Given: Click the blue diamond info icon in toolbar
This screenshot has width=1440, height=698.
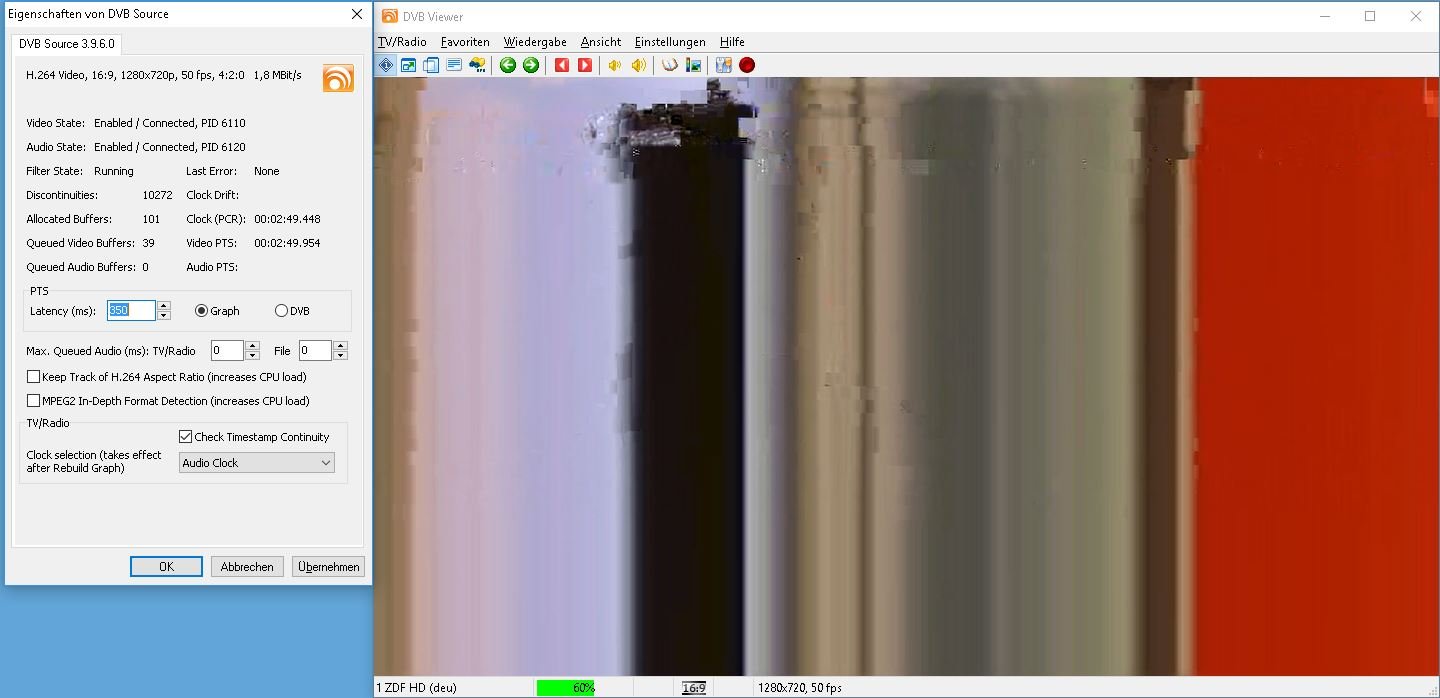Looking at the screenshot, I should click(x=386, y=65).
